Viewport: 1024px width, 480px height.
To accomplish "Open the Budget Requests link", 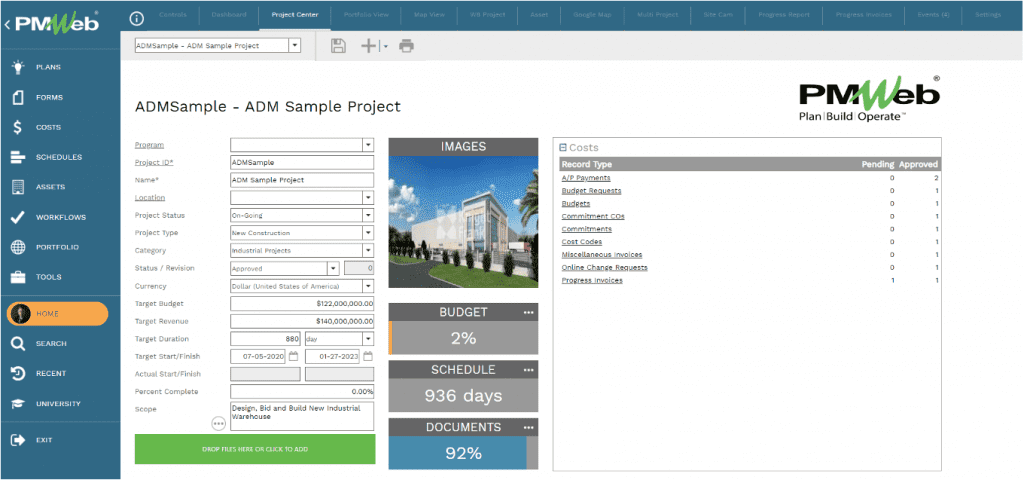I will [591, 191].
